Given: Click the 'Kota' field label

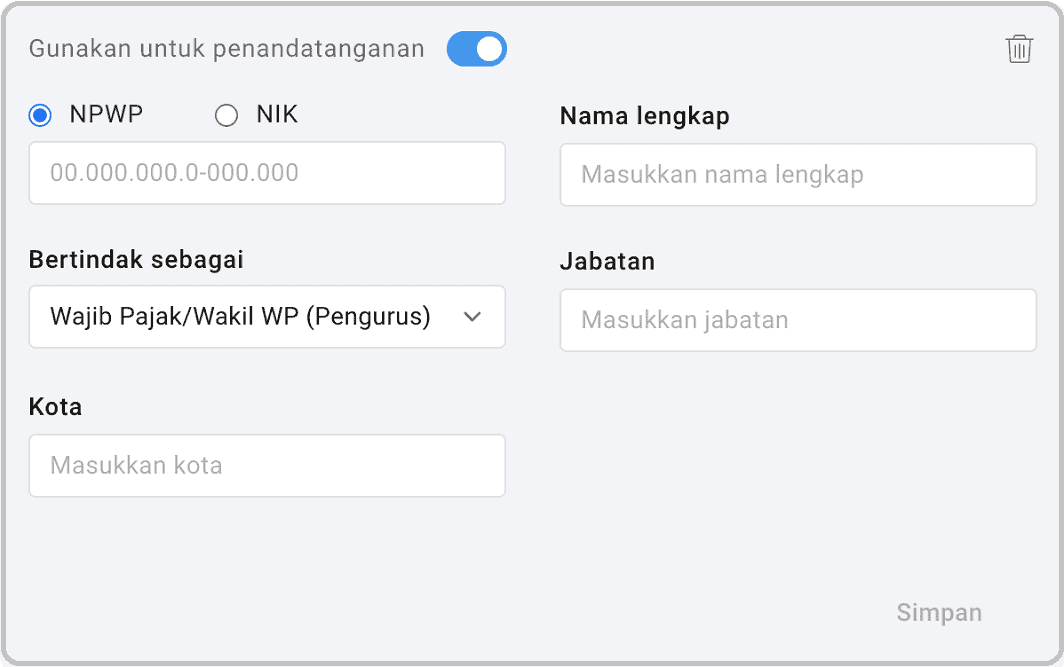Looking at the screenshot, I should [x=55, y=407].
